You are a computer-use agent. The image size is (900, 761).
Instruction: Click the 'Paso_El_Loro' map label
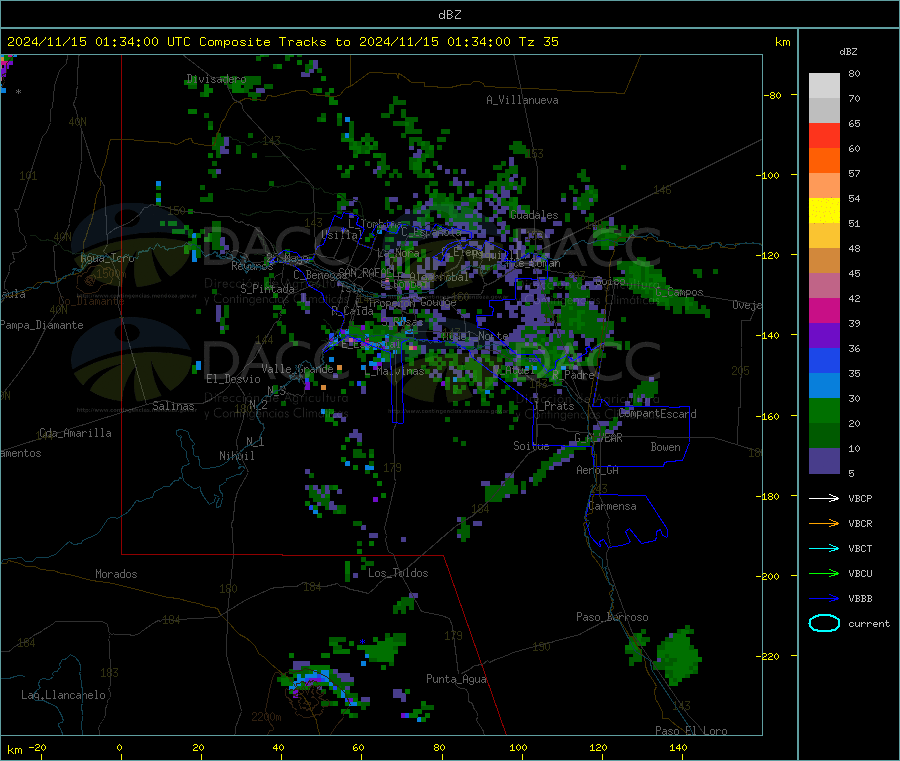click(x=691, y=731)
